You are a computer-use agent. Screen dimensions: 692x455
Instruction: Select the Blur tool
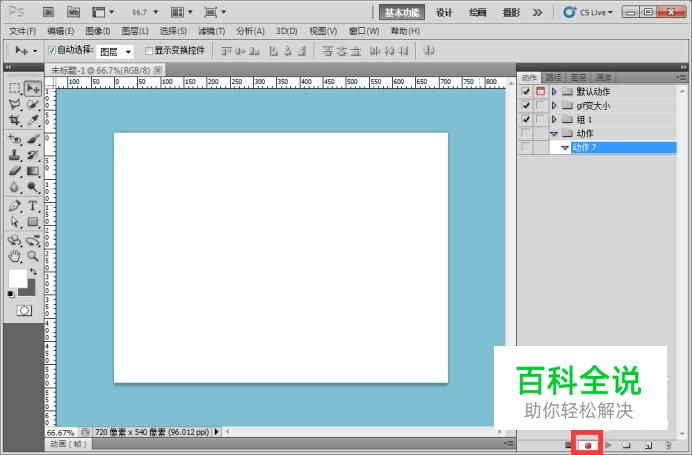(x=15, y=187)
